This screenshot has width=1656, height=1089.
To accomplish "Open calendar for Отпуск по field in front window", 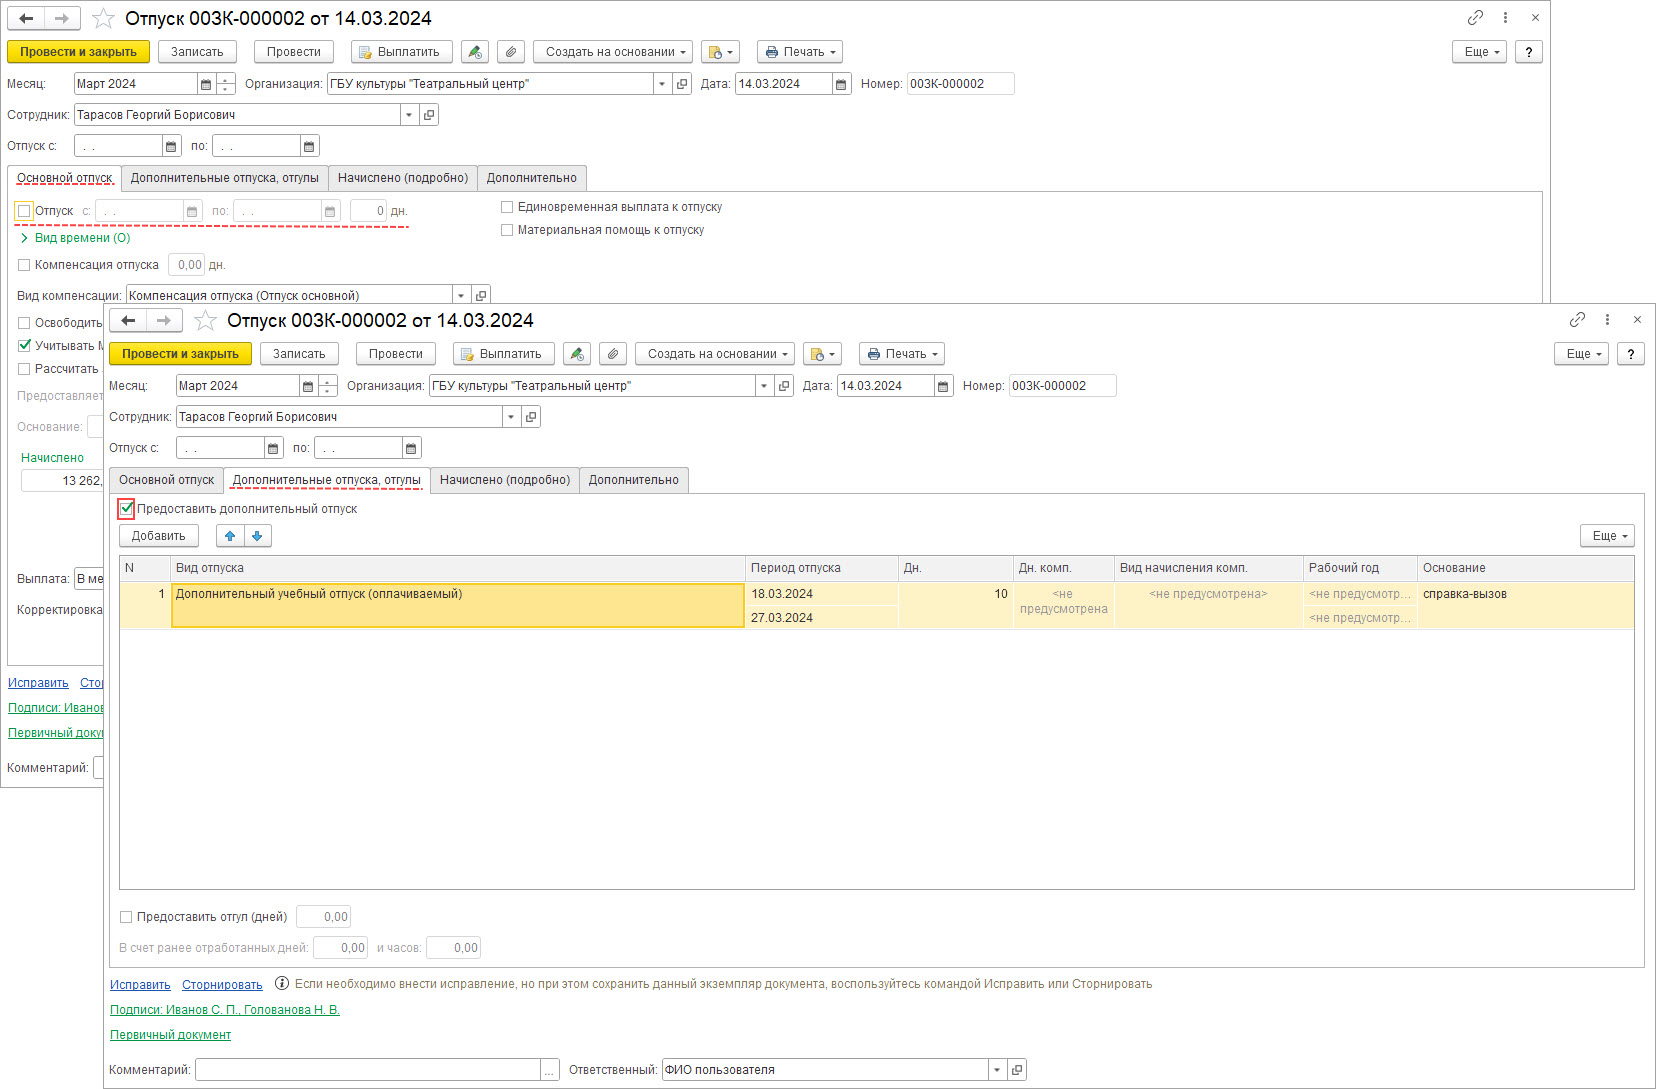I will click(411, 448).
